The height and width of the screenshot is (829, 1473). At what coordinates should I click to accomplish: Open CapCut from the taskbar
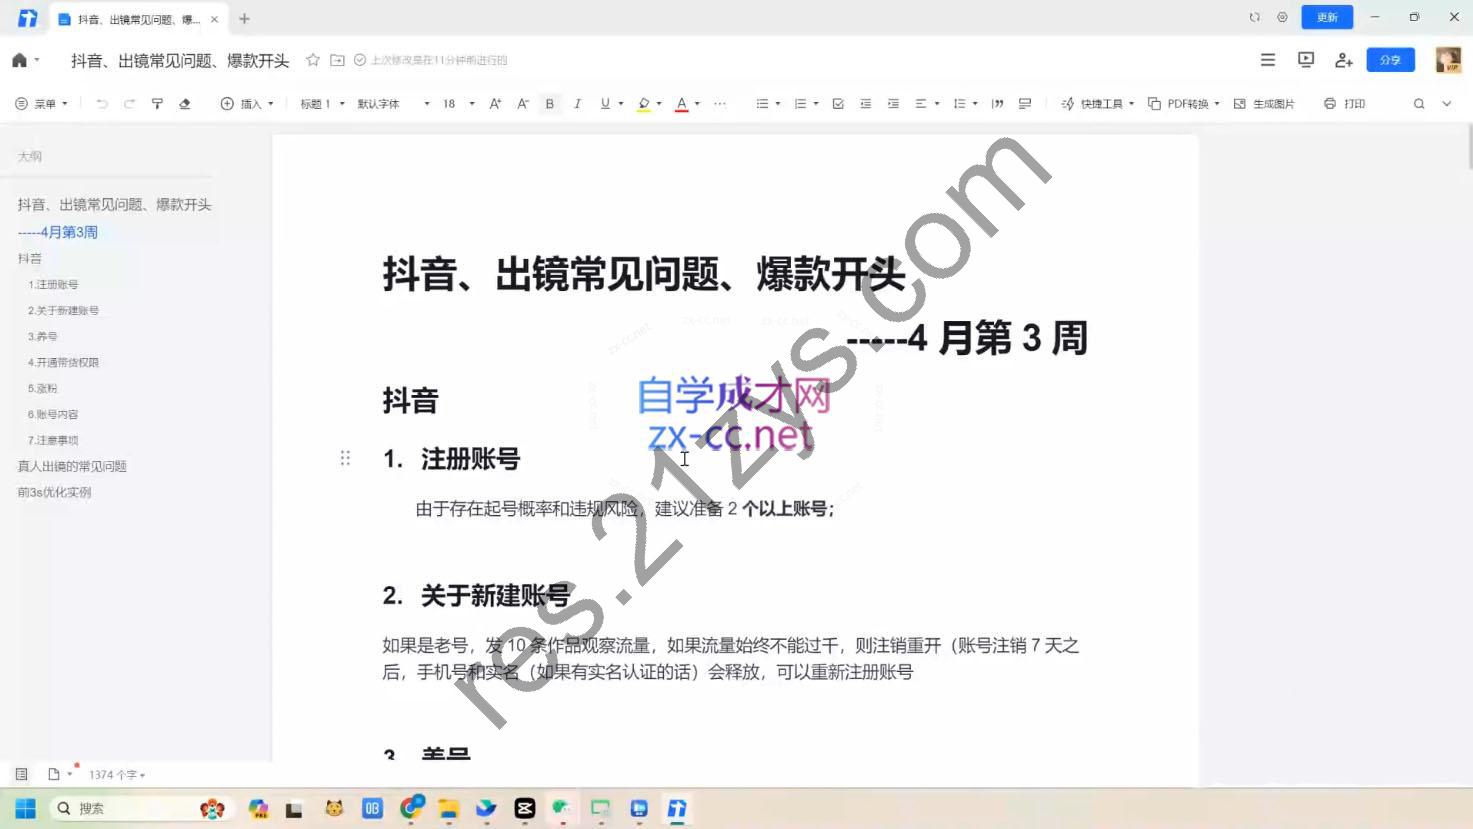525,808
